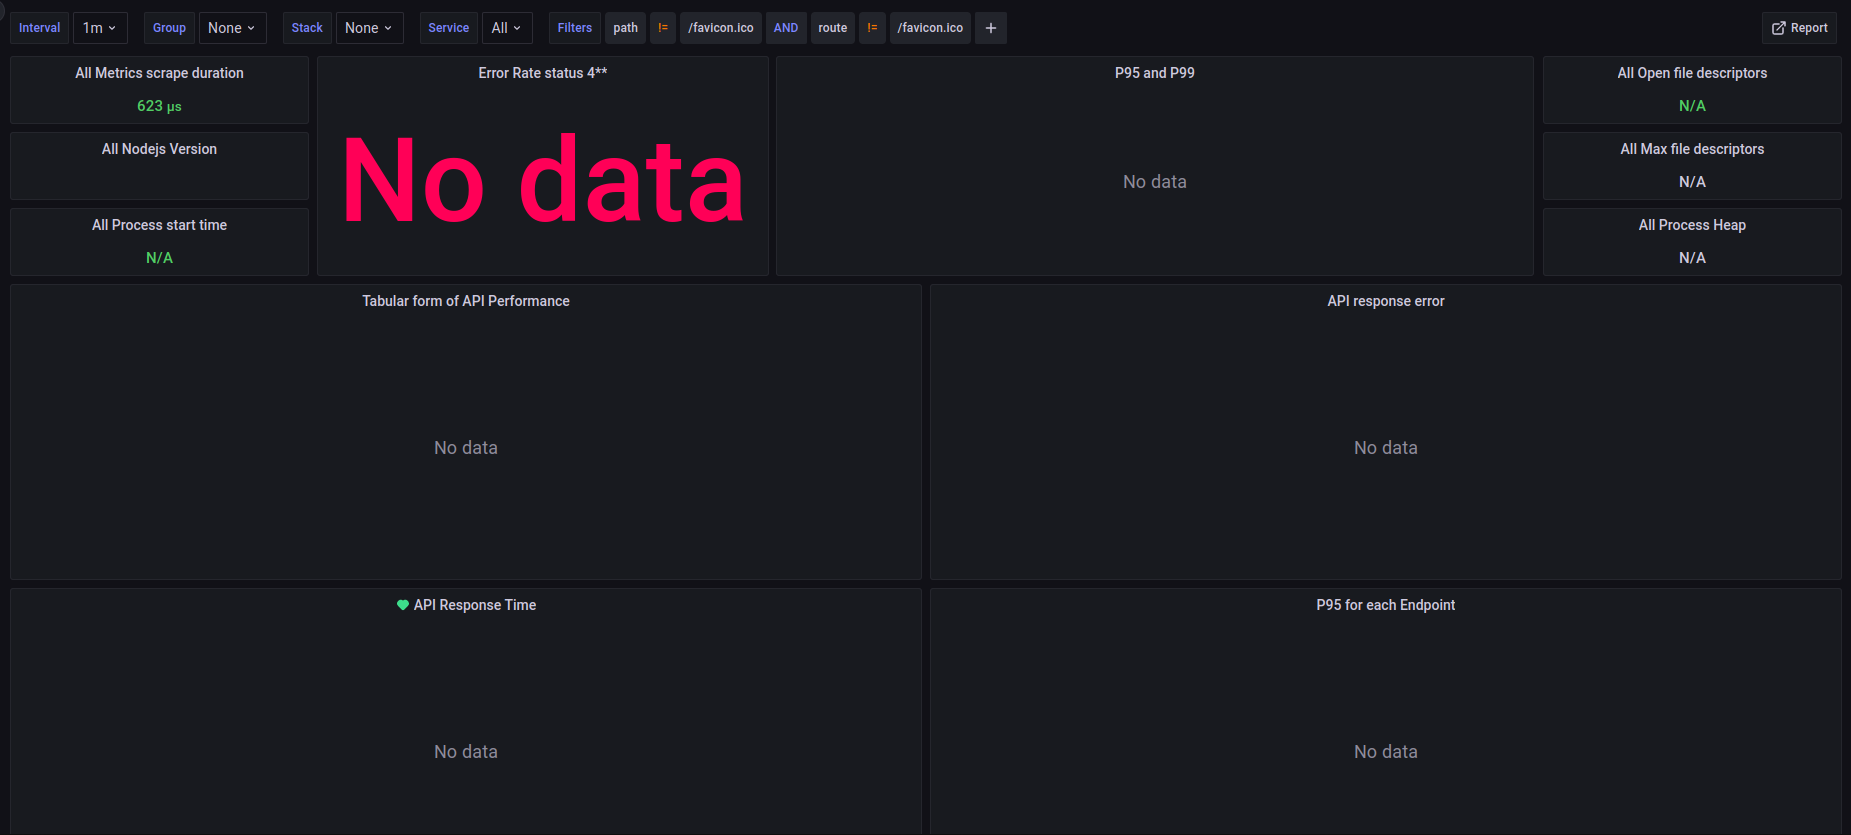Click the Filters label

click(575, 28)
